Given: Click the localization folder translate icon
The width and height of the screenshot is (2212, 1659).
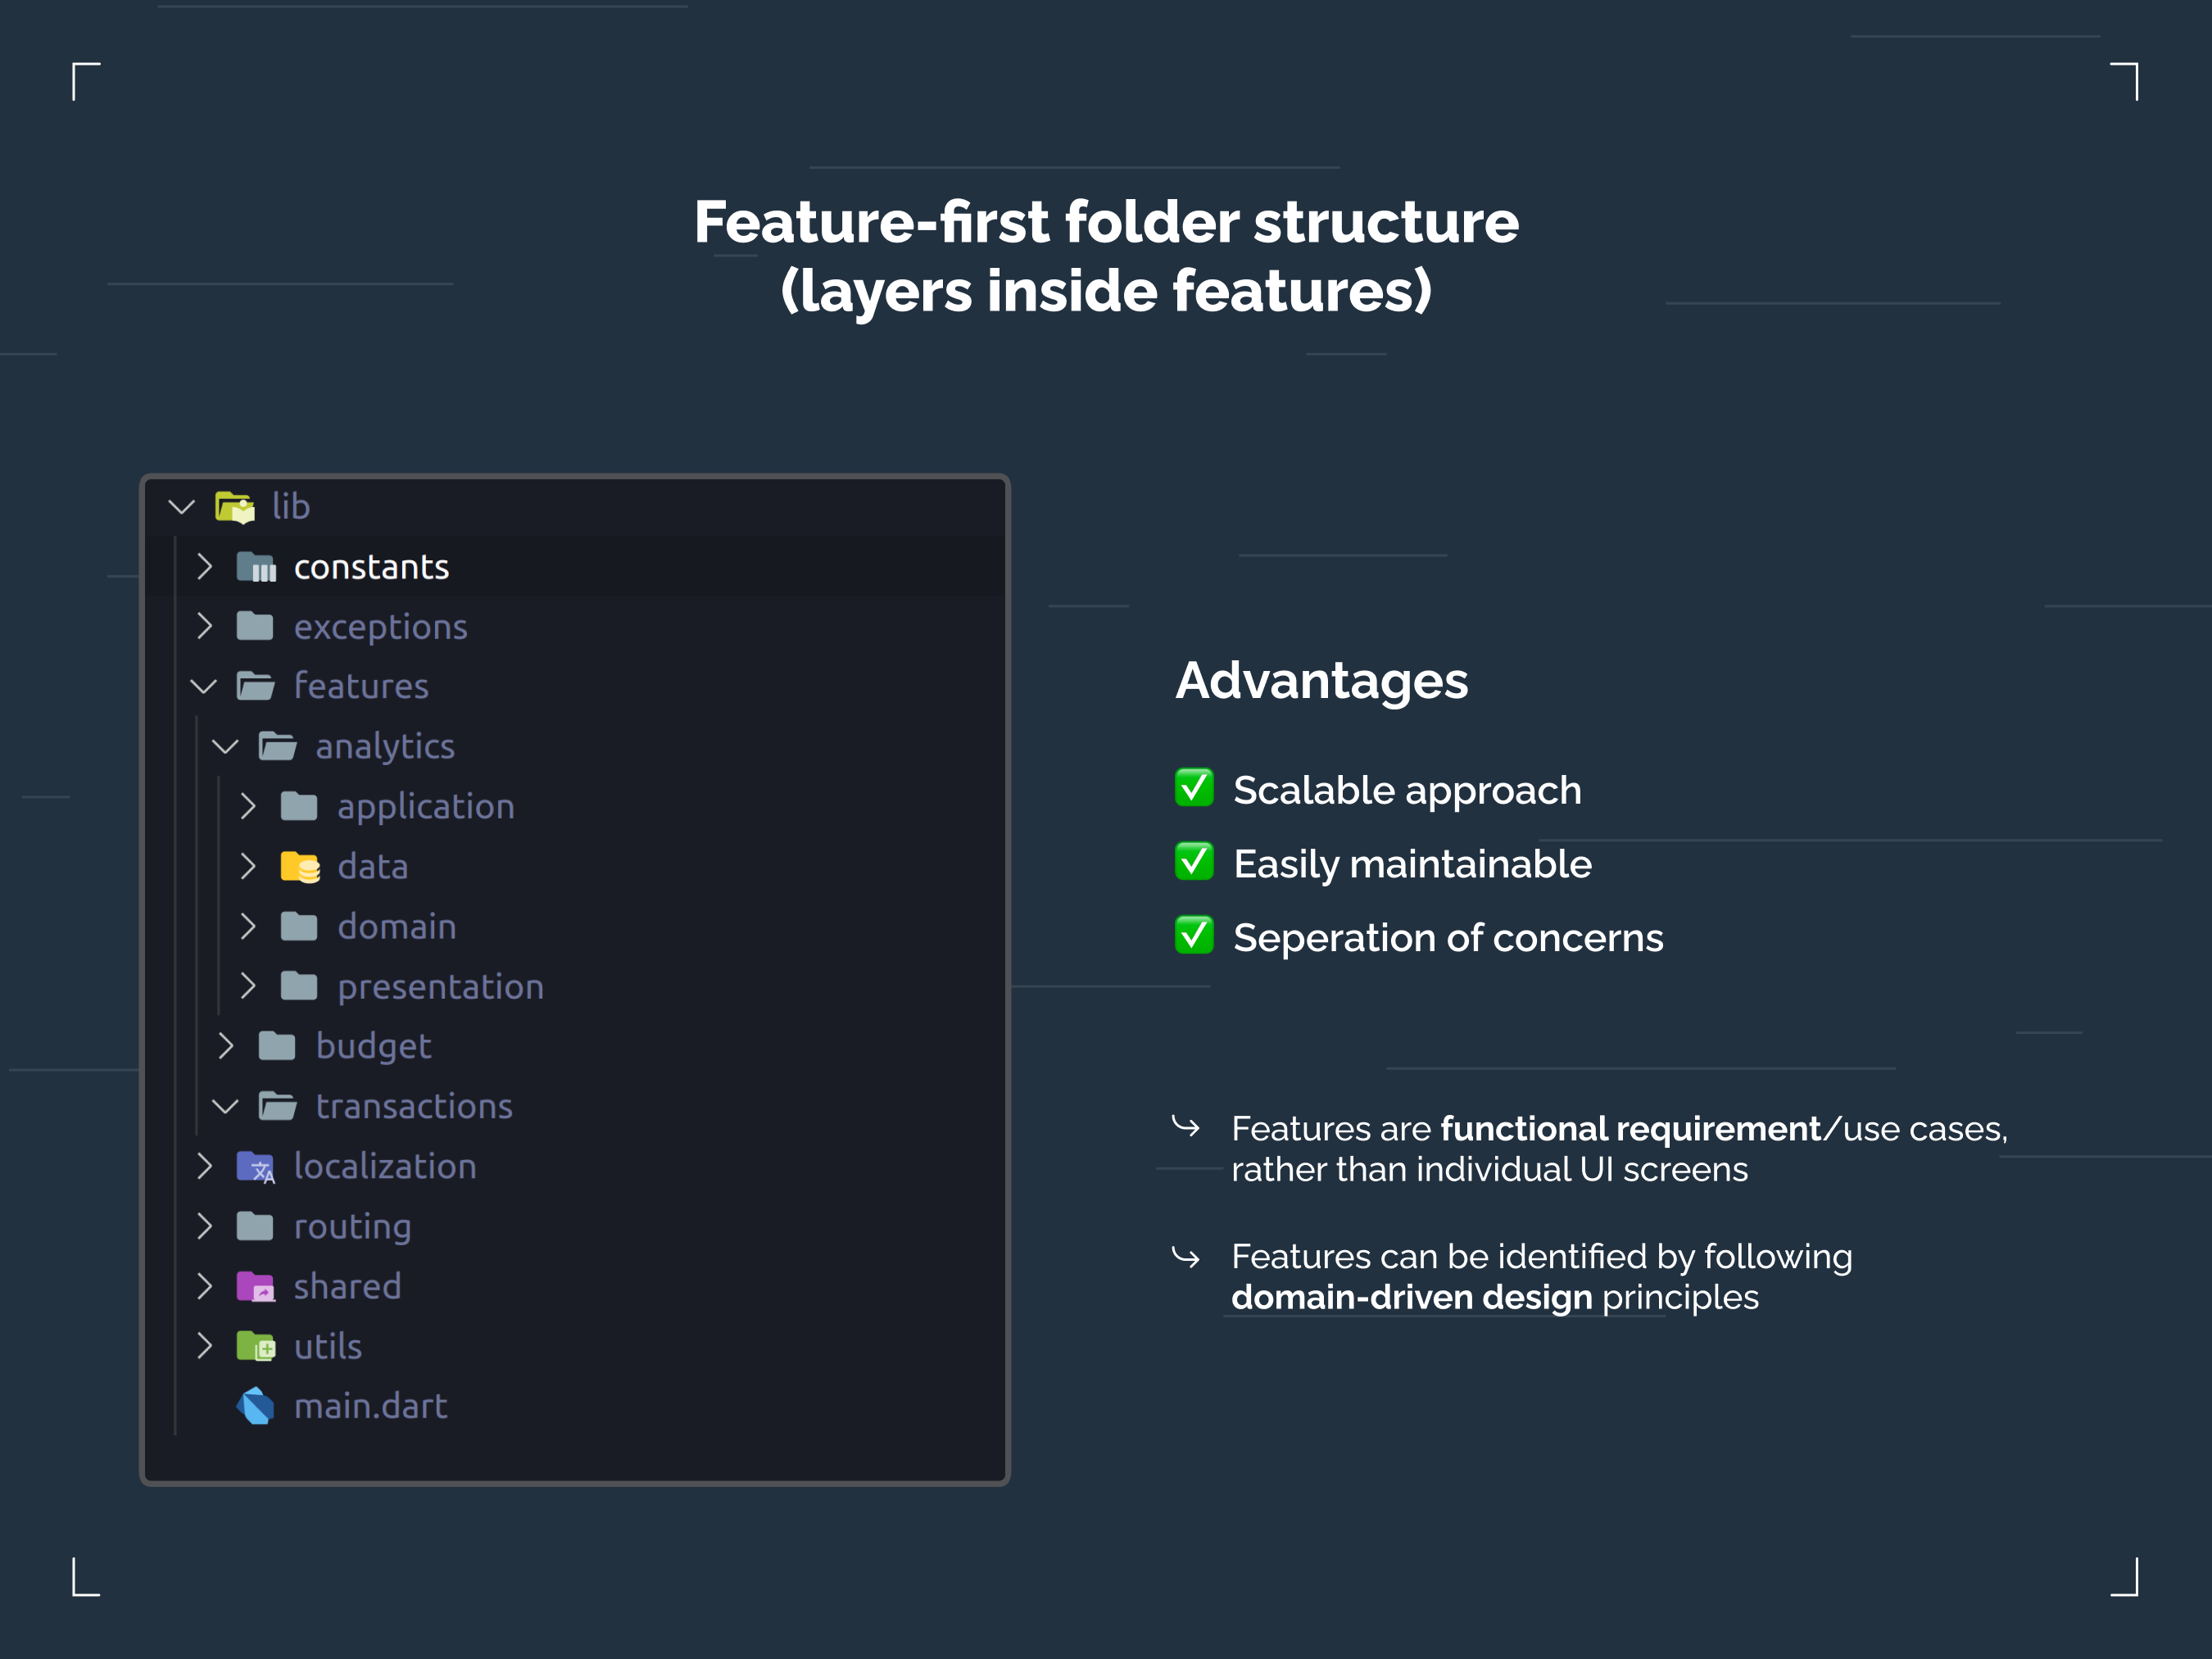Looking at the screenshot, I should [256, 1167].
